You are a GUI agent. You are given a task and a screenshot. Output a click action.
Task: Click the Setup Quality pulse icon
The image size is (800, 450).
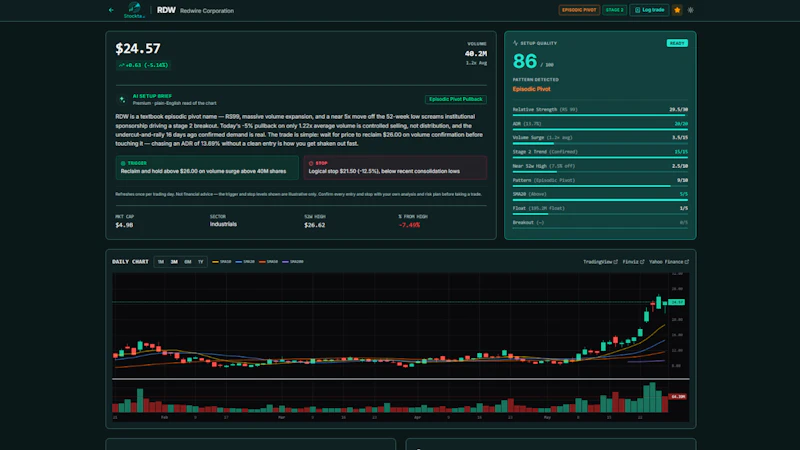515,43
